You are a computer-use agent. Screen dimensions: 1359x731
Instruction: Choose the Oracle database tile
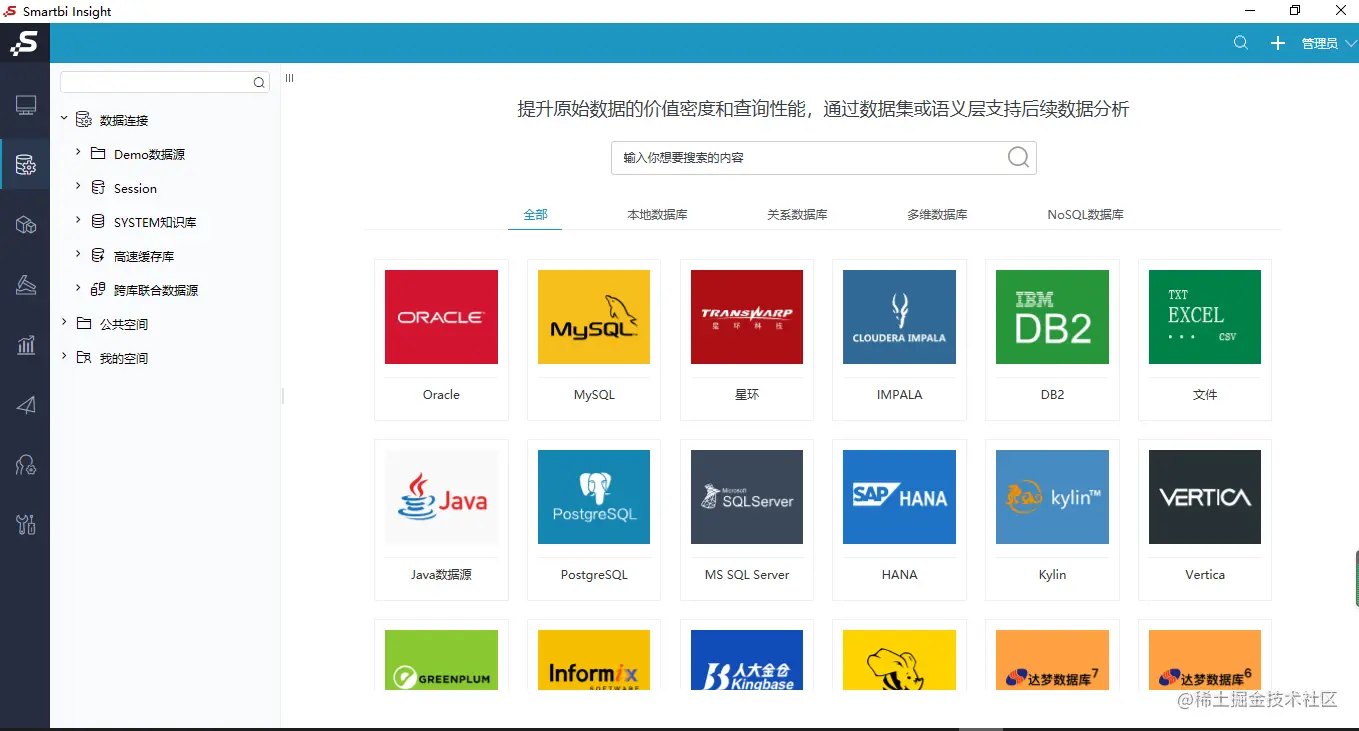coord(441,340)
